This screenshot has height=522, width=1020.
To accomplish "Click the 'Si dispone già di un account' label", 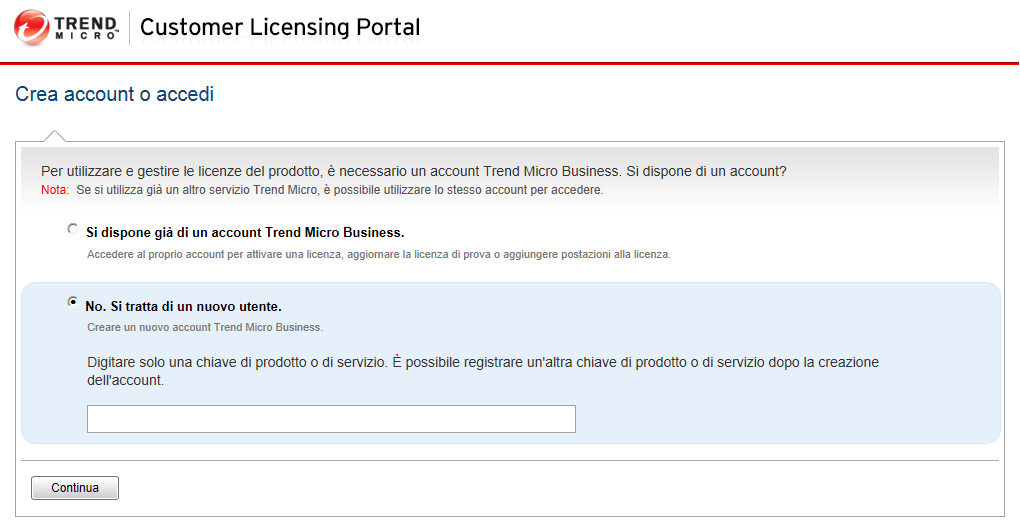I will 245,232.
